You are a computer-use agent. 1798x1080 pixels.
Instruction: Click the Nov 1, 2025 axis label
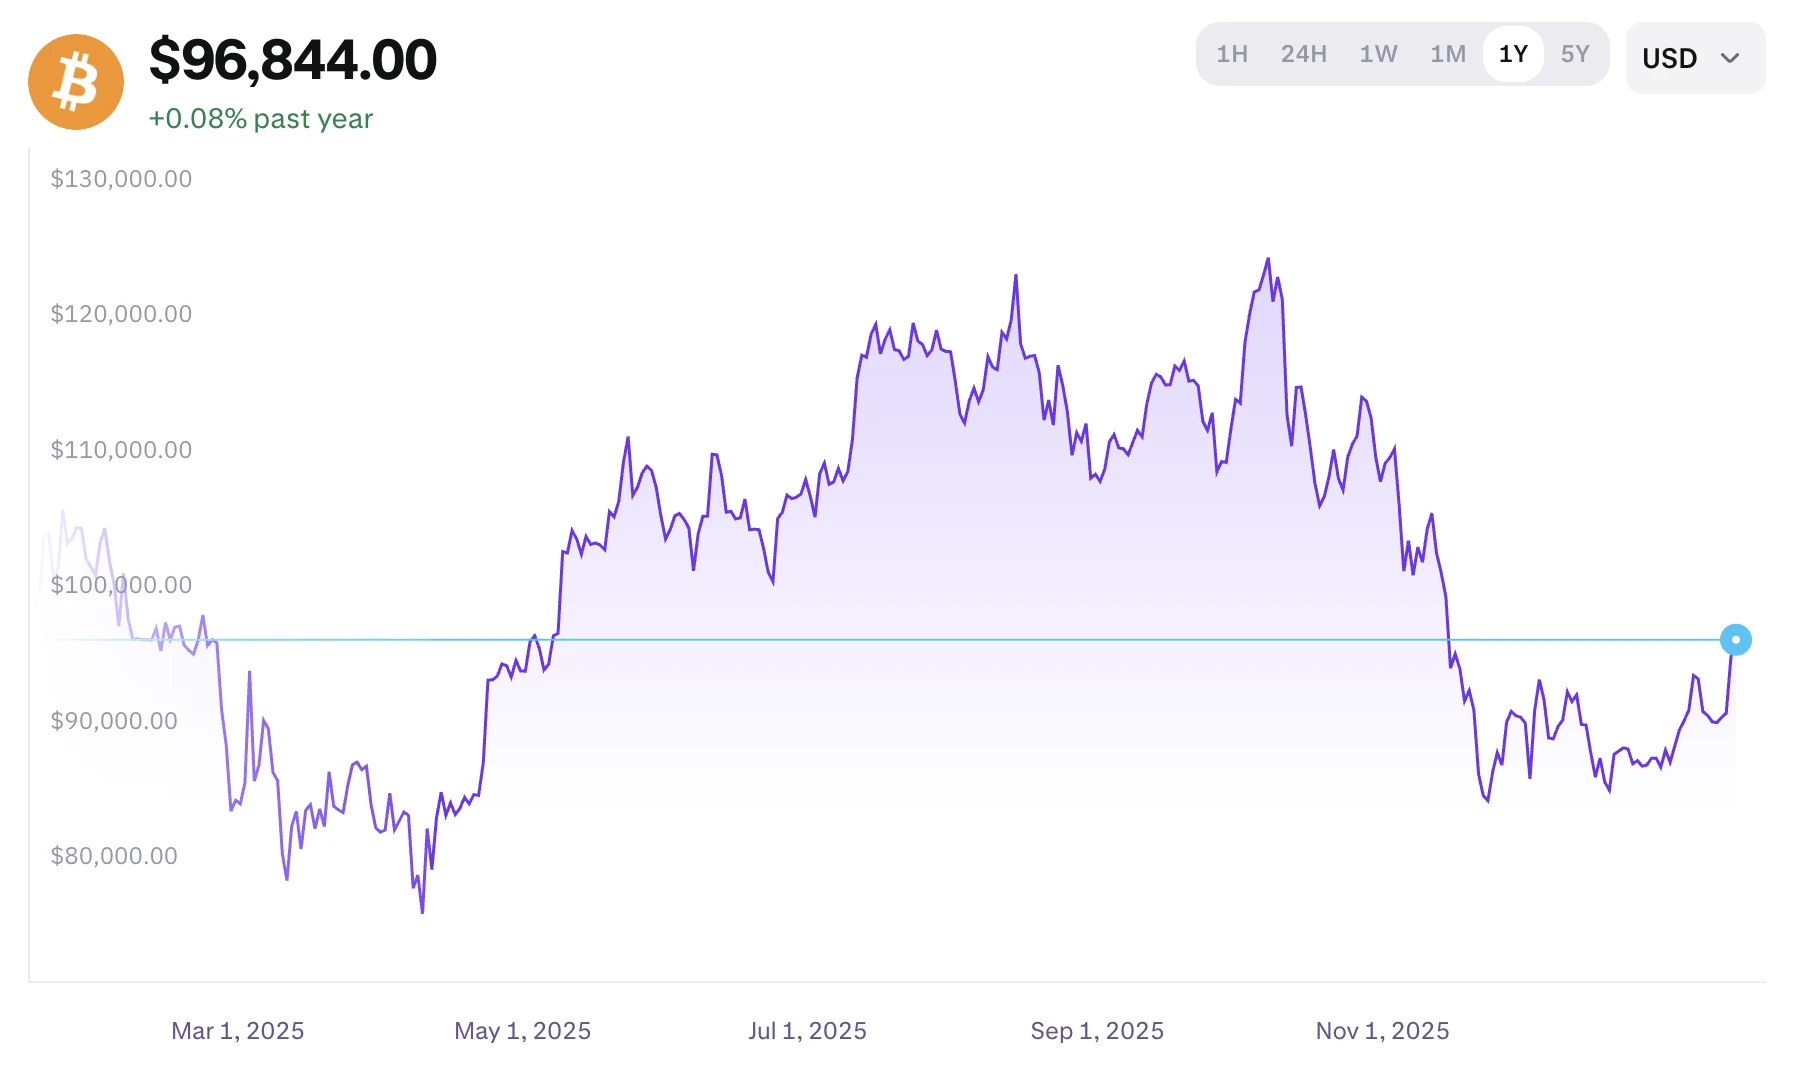(1383, 1031)
